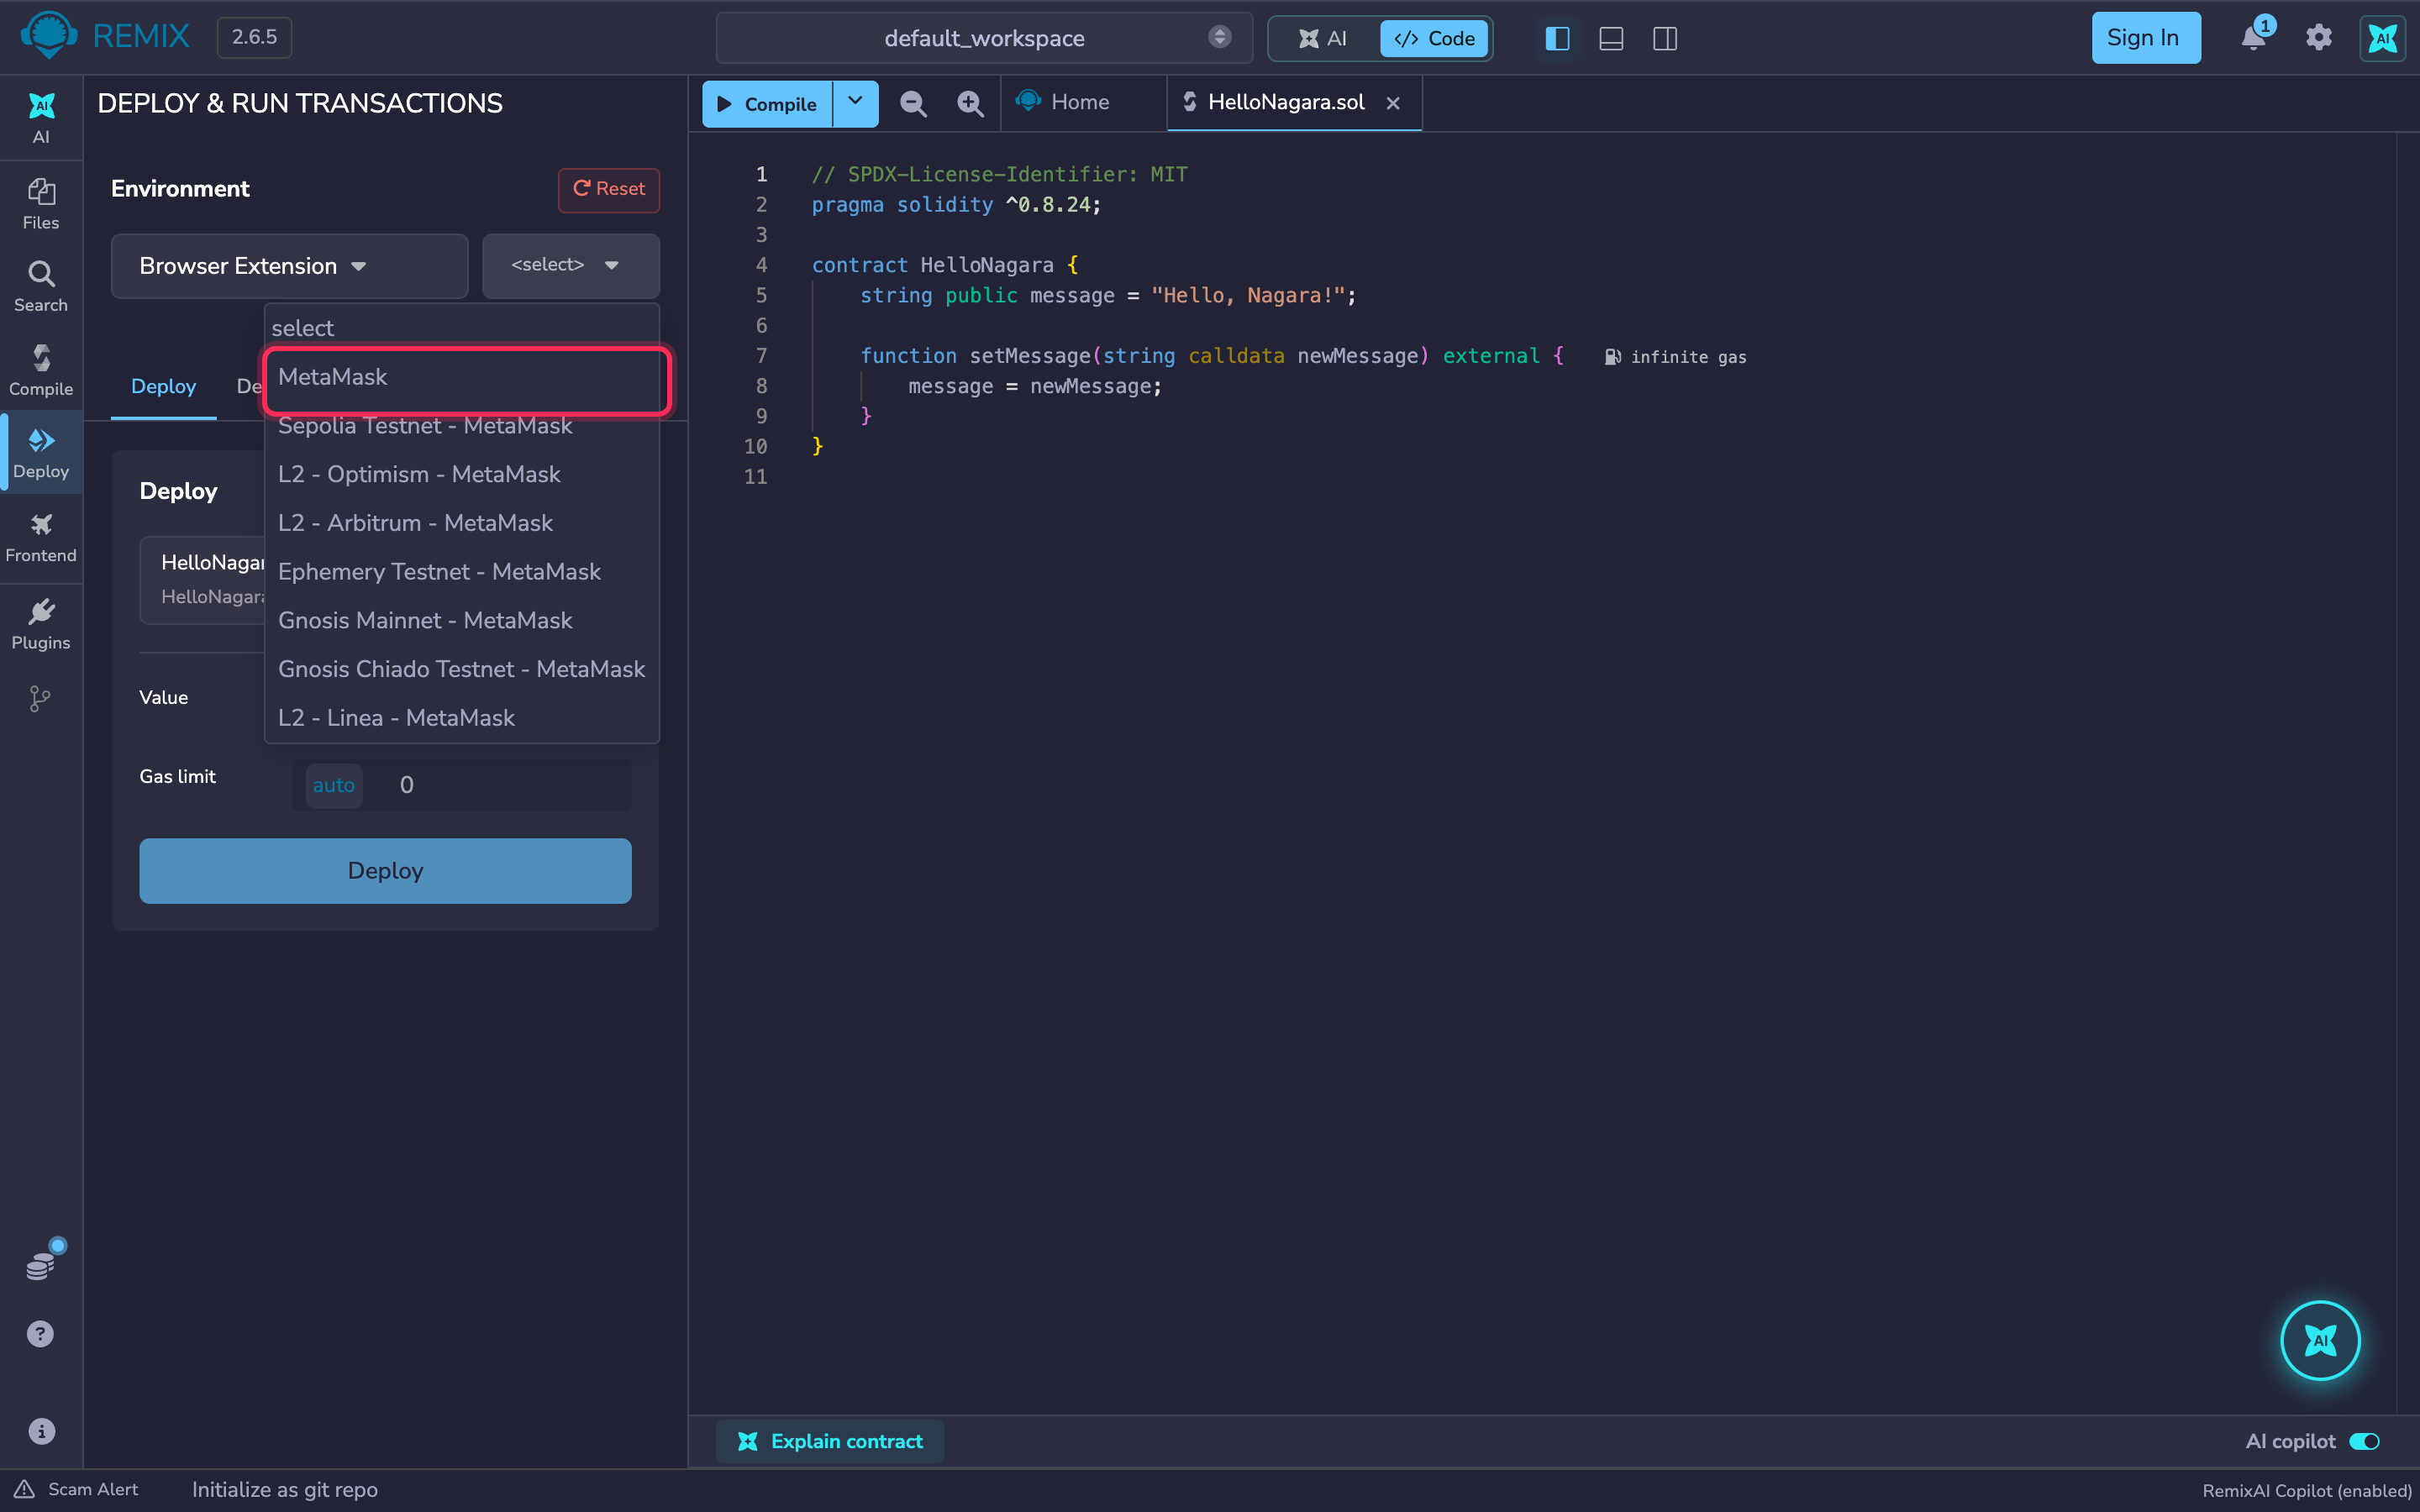
Task: Open notifications bell icon
Action: (2253, 37)
